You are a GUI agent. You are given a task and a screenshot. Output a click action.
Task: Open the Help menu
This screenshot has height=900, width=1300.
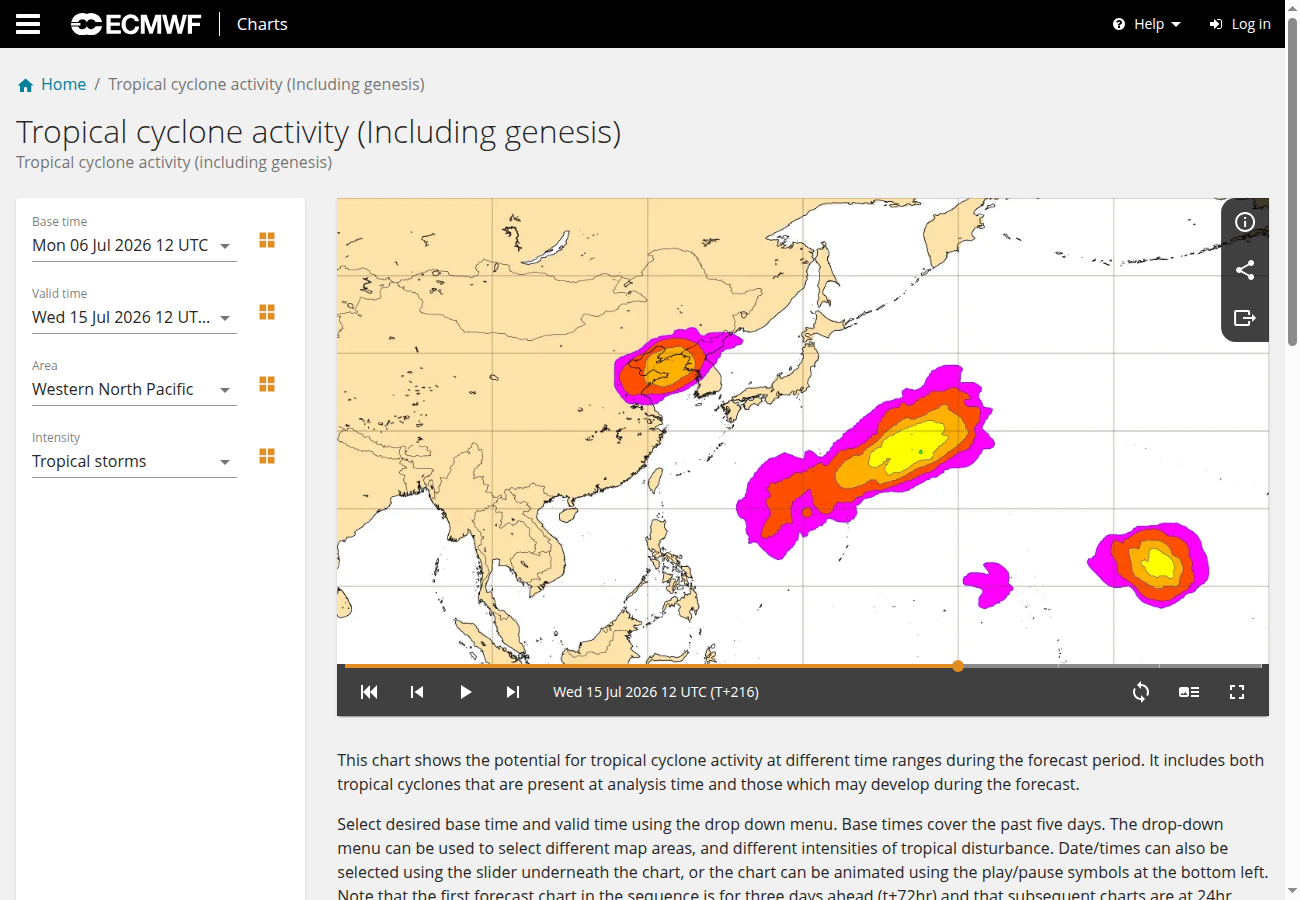point(1147,24)
